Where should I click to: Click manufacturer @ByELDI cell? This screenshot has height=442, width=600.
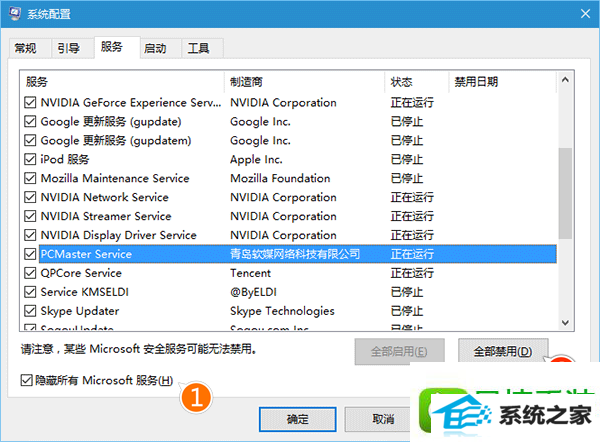(x=253, y=292)
